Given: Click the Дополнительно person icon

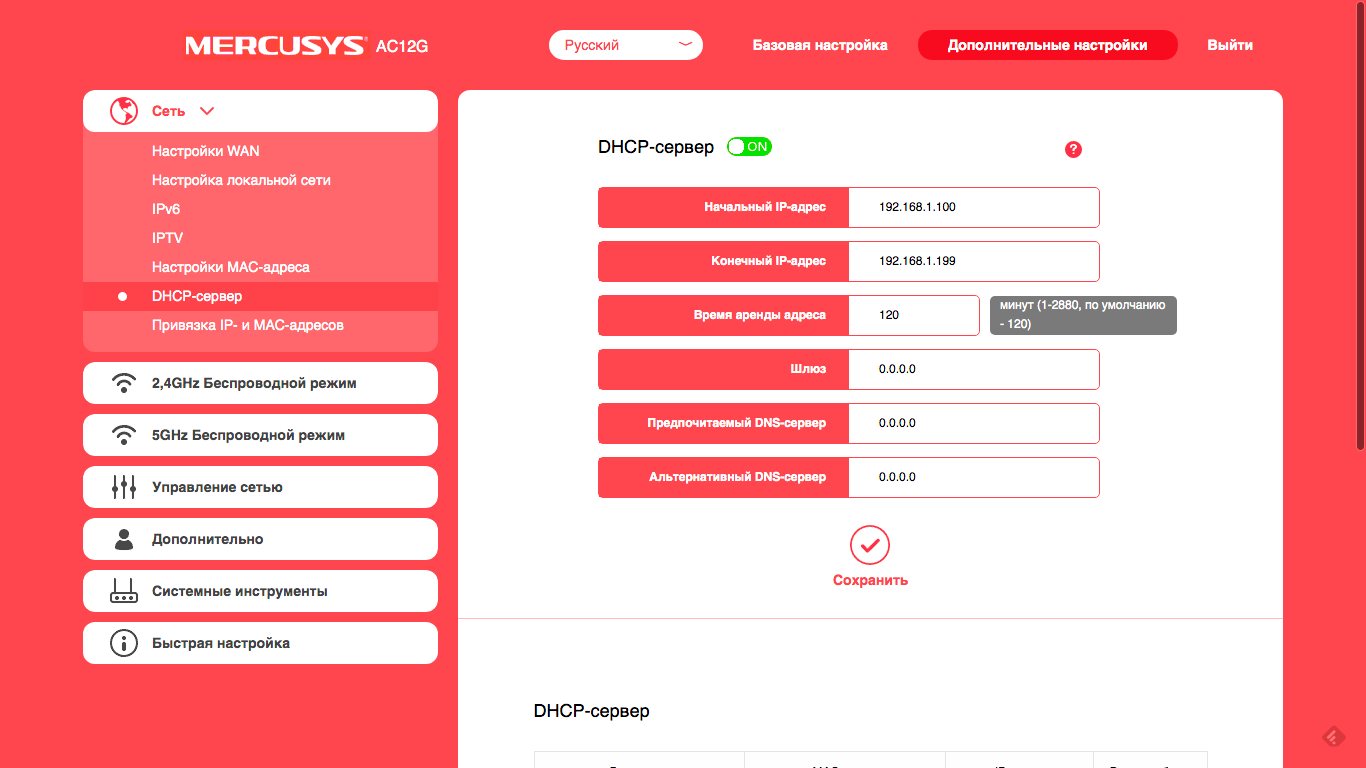Looking at the screenshot, I should tap(123, 539).
